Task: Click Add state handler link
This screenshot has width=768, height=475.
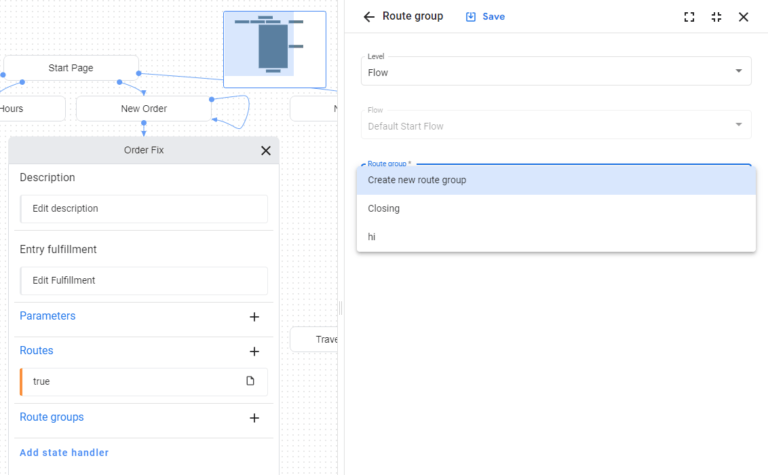Action: (x=64, y=453)
